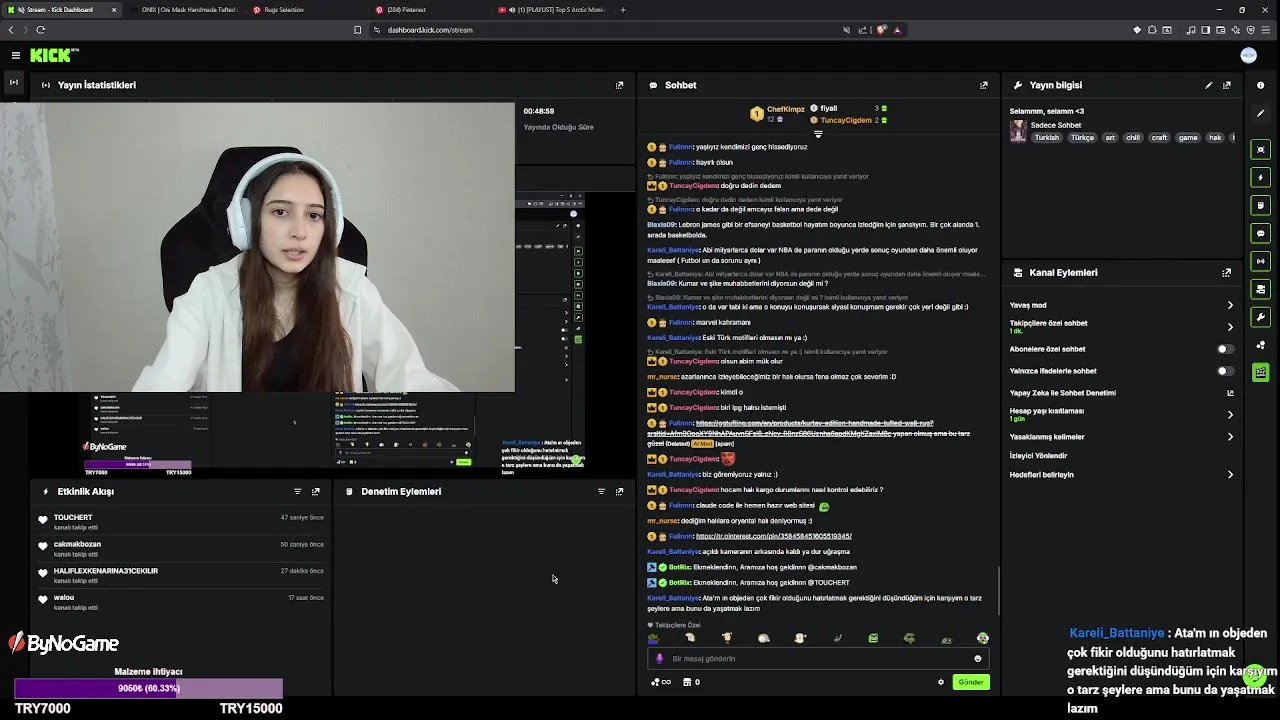This screenshot has height=720, width=1280.
Task: Open the profile avatar menu
Action: coord(1248,56)
